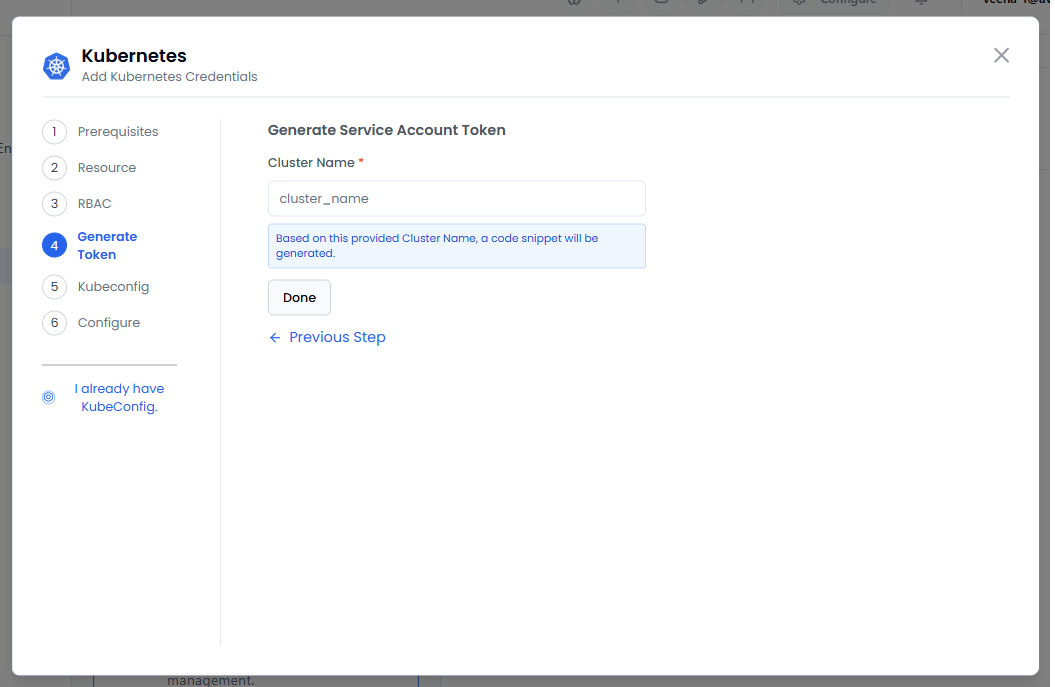Focus the Cluster Name input field
The height and width of the screenshot is (687, 1055).
[456, 199]
